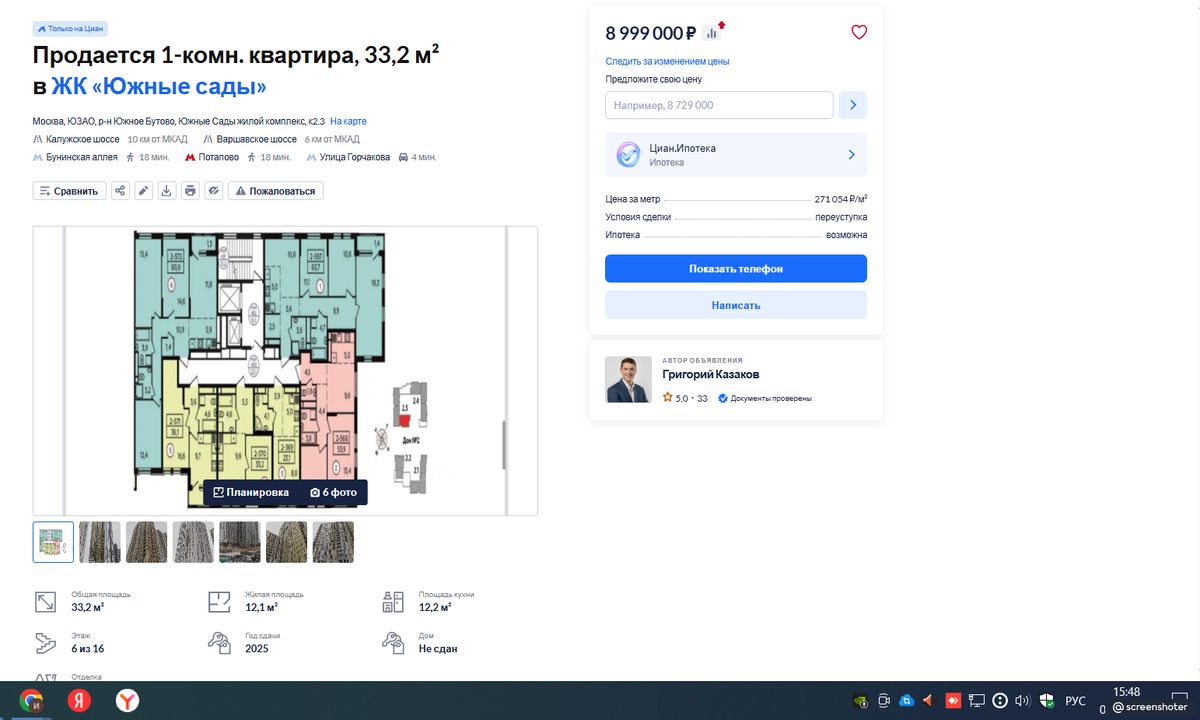Click the Только на Циан badge
Image resolution: width=1200 pixels, height=720 pixels.
[x=70, y=28]
